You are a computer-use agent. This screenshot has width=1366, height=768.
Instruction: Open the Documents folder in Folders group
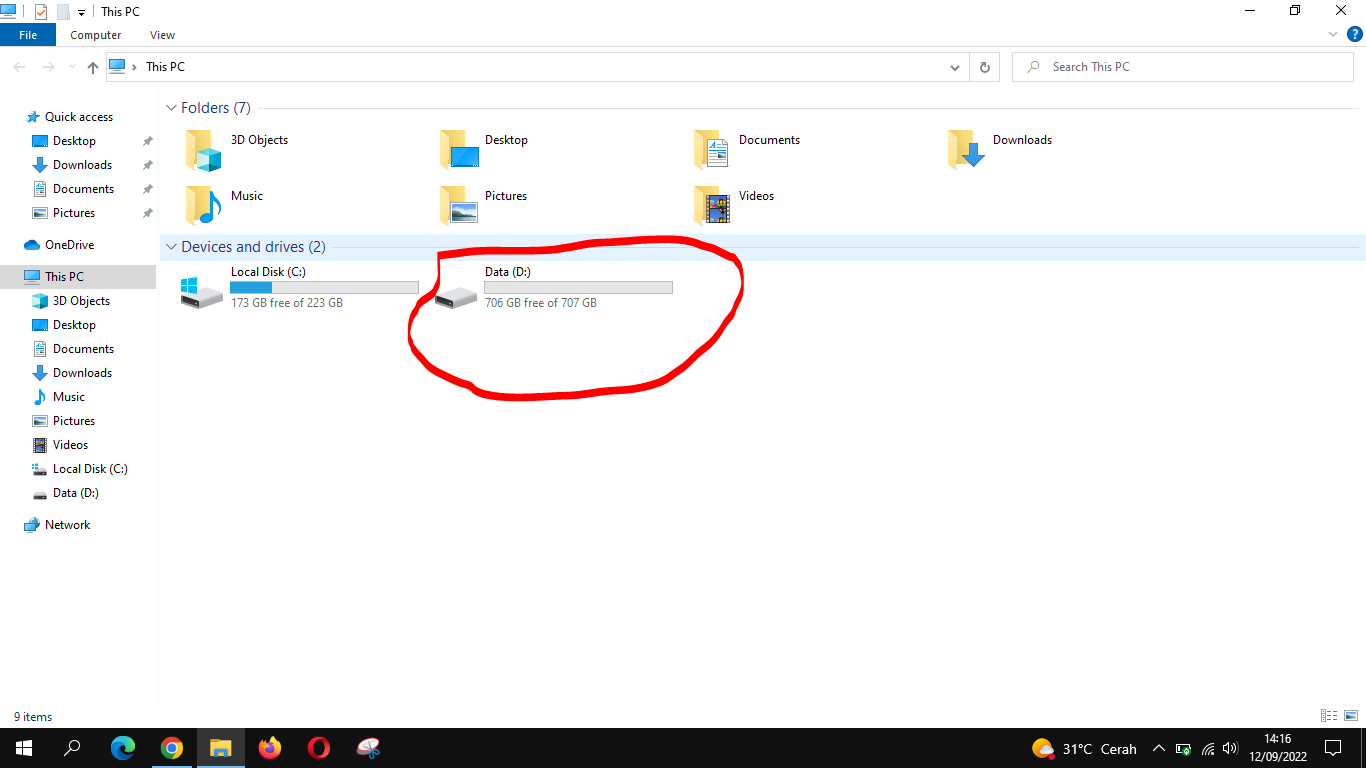(x=747, y=150)
